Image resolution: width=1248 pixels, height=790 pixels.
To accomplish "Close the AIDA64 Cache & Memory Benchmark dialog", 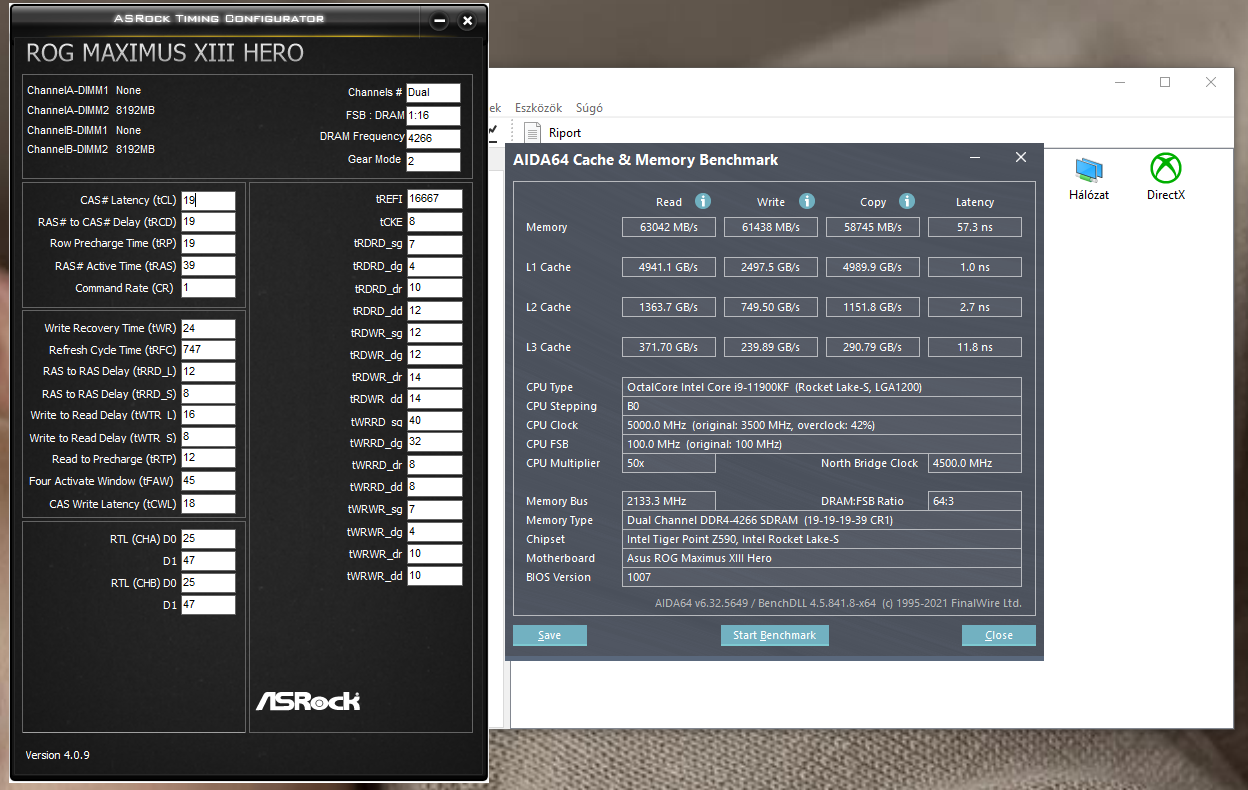I will pyautogui.click(x=1021, y=157).
